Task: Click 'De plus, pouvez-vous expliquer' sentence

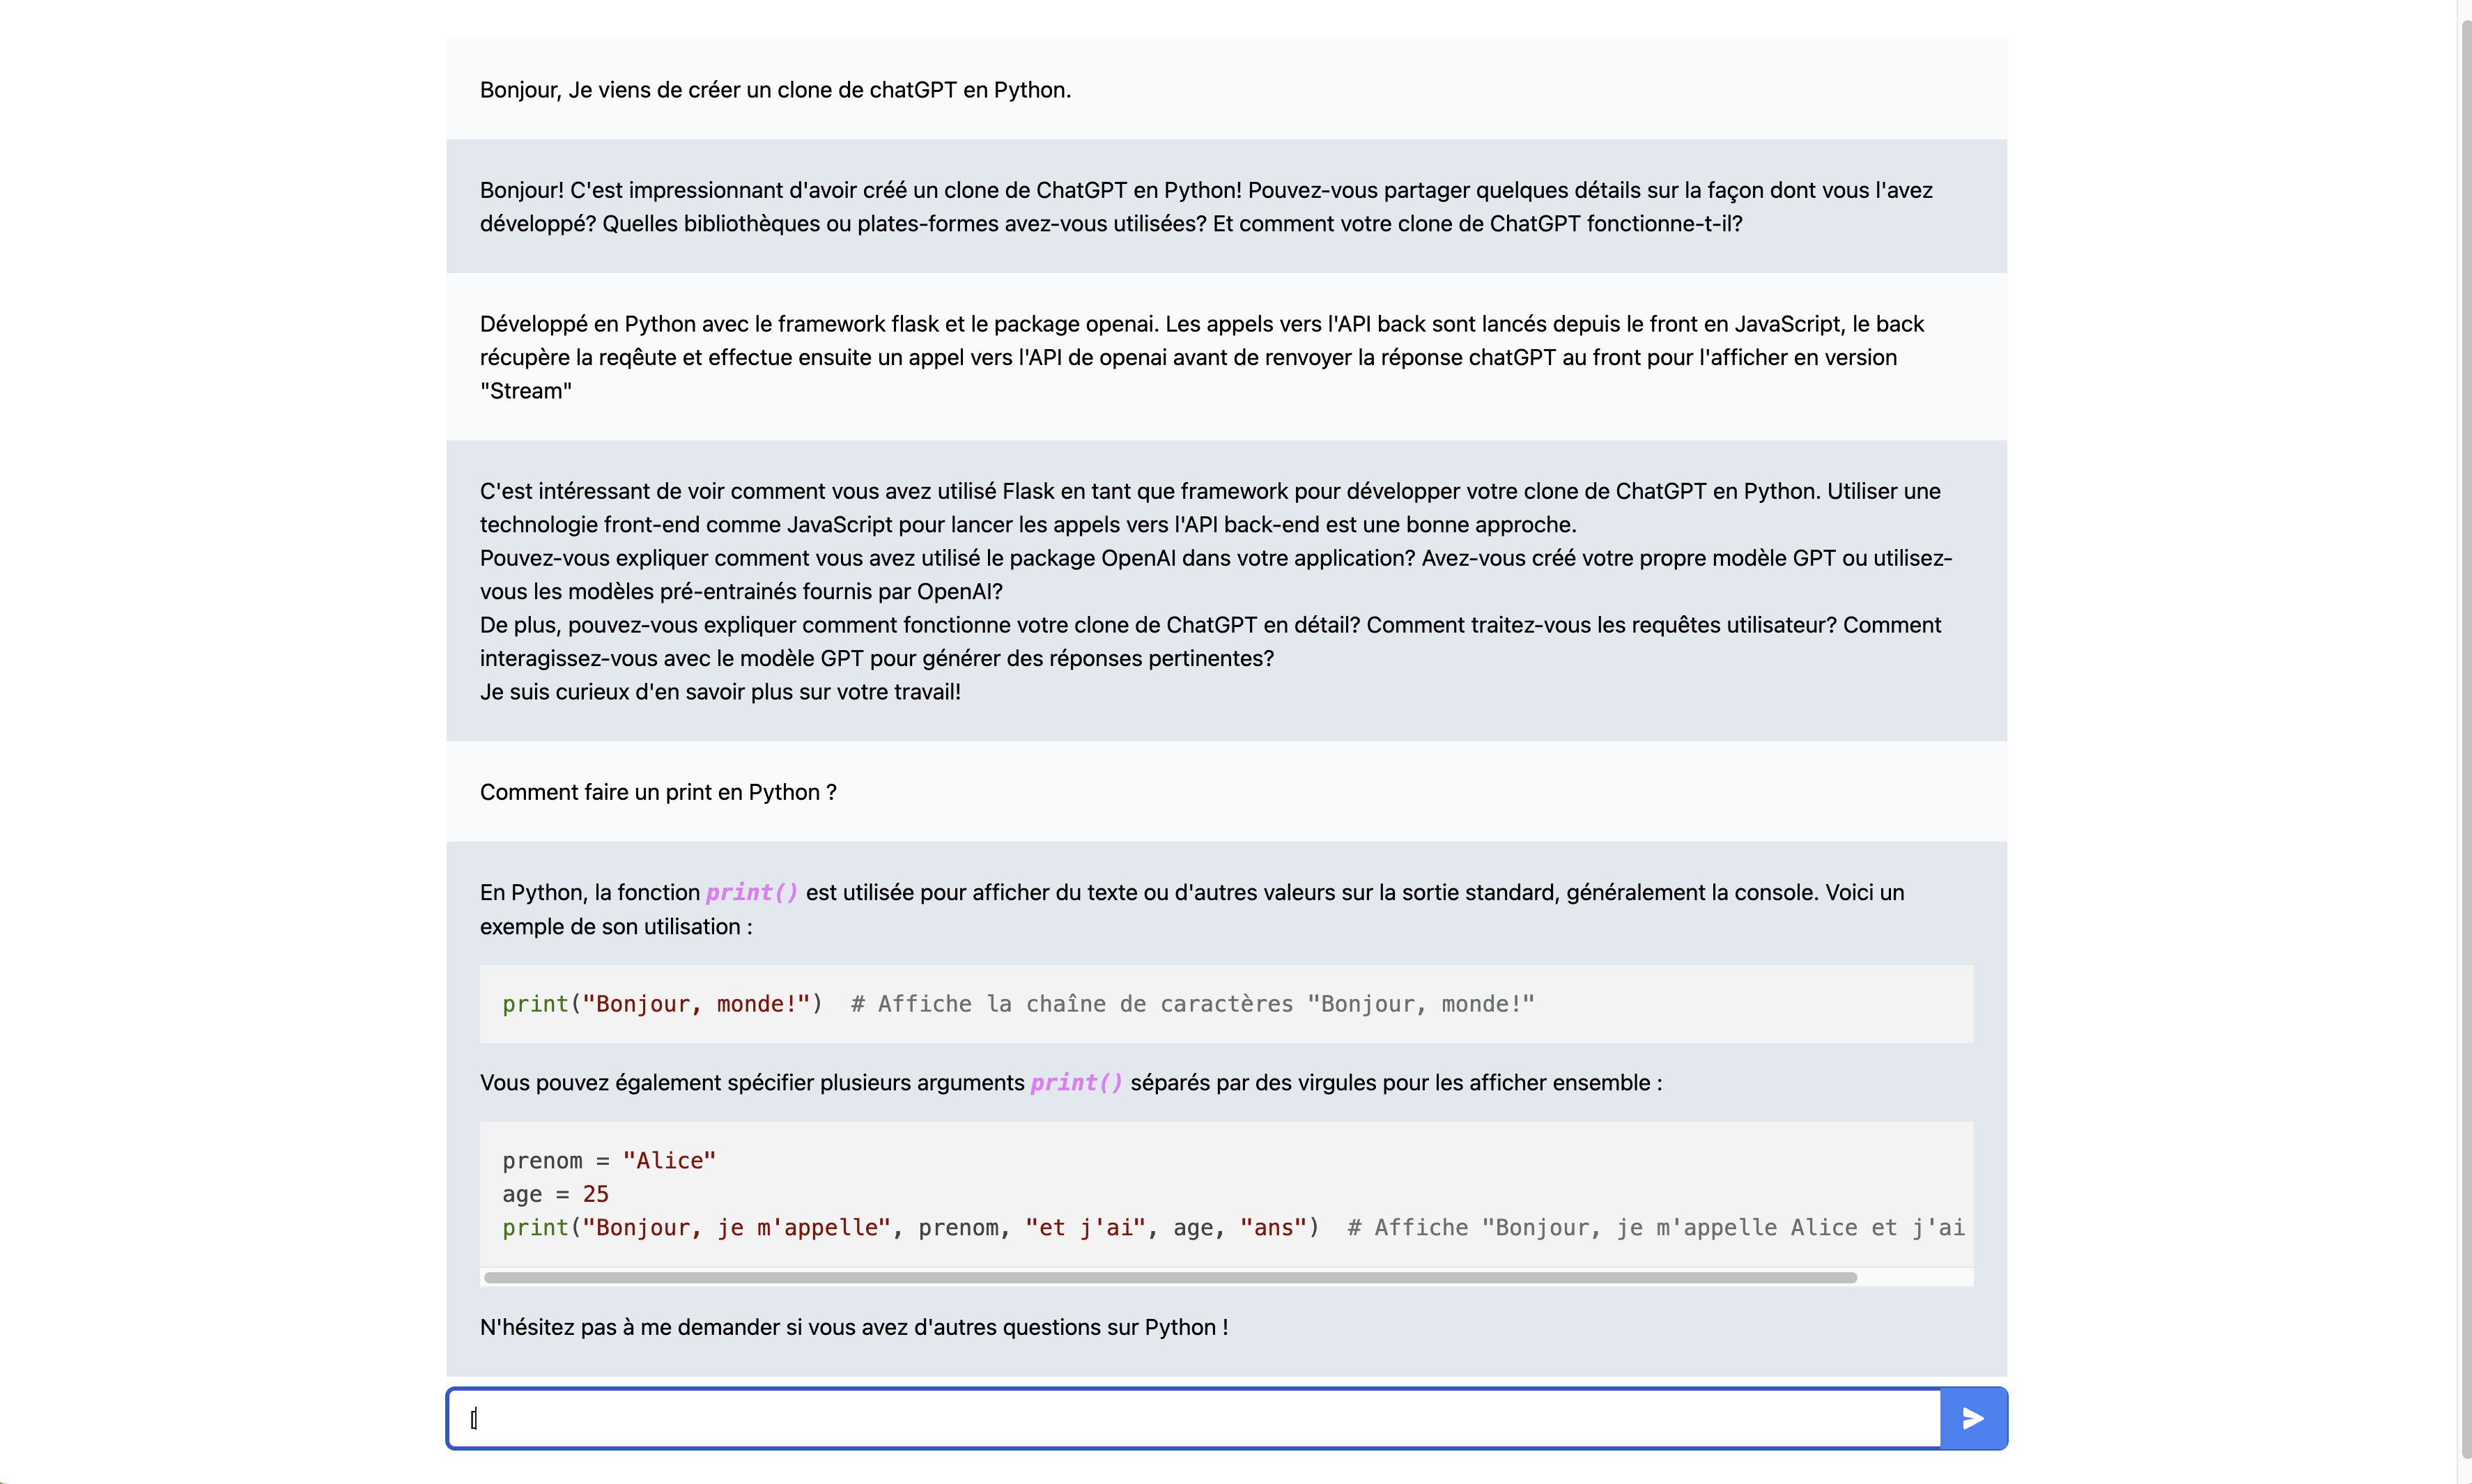Action: (x=1210, y=642)
